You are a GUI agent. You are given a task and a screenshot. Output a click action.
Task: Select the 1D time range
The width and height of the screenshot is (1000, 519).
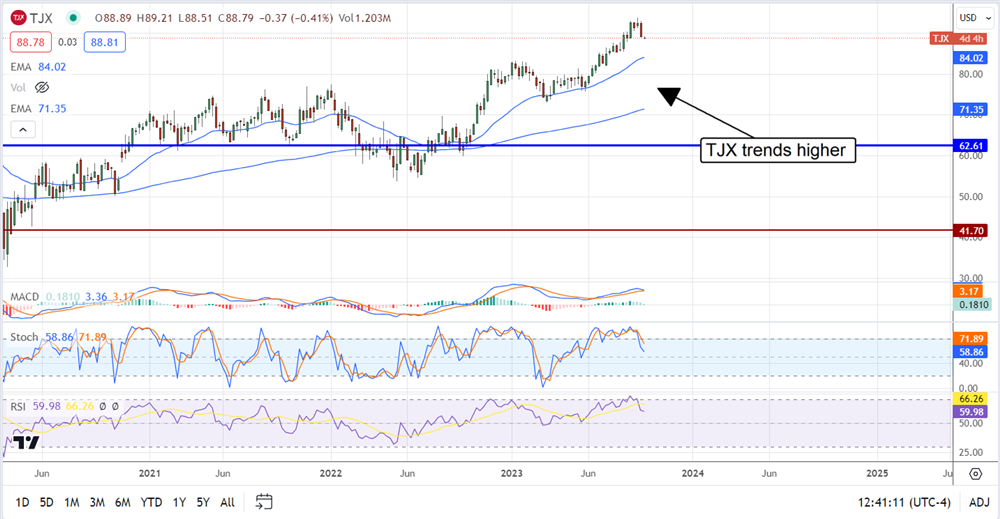[x=20, y=501]
